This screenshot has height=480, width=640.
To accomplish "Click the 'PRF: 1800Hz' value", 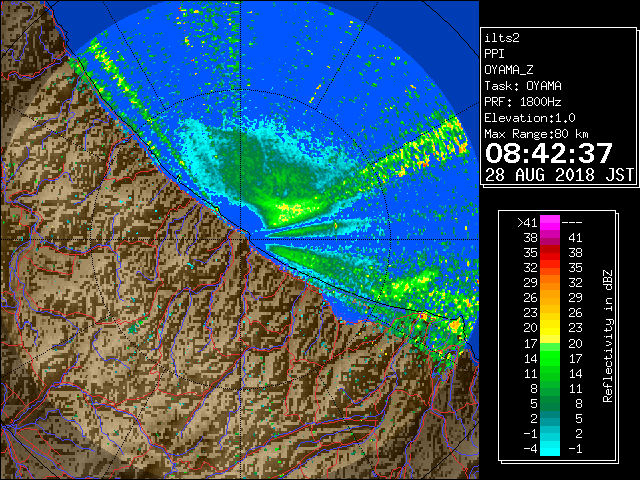I will click(522, 102).
